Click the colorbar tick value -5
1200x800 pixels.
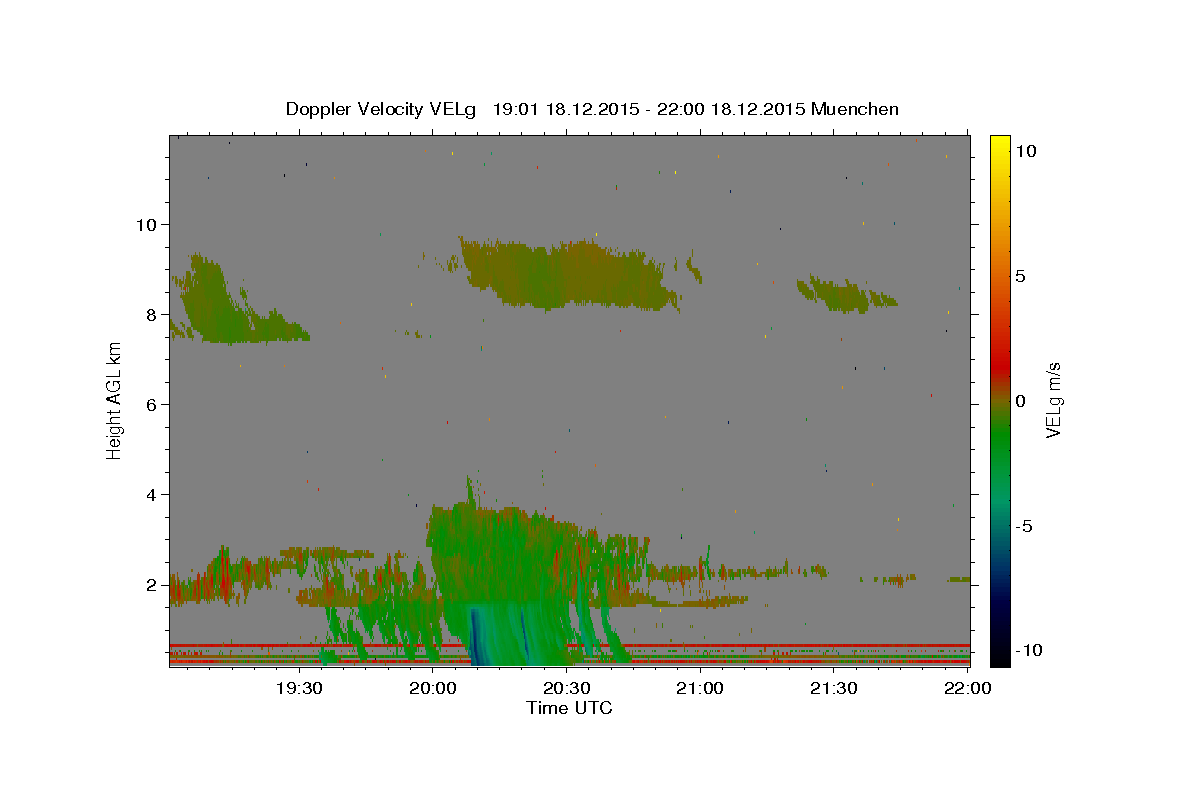point(1023,526)
